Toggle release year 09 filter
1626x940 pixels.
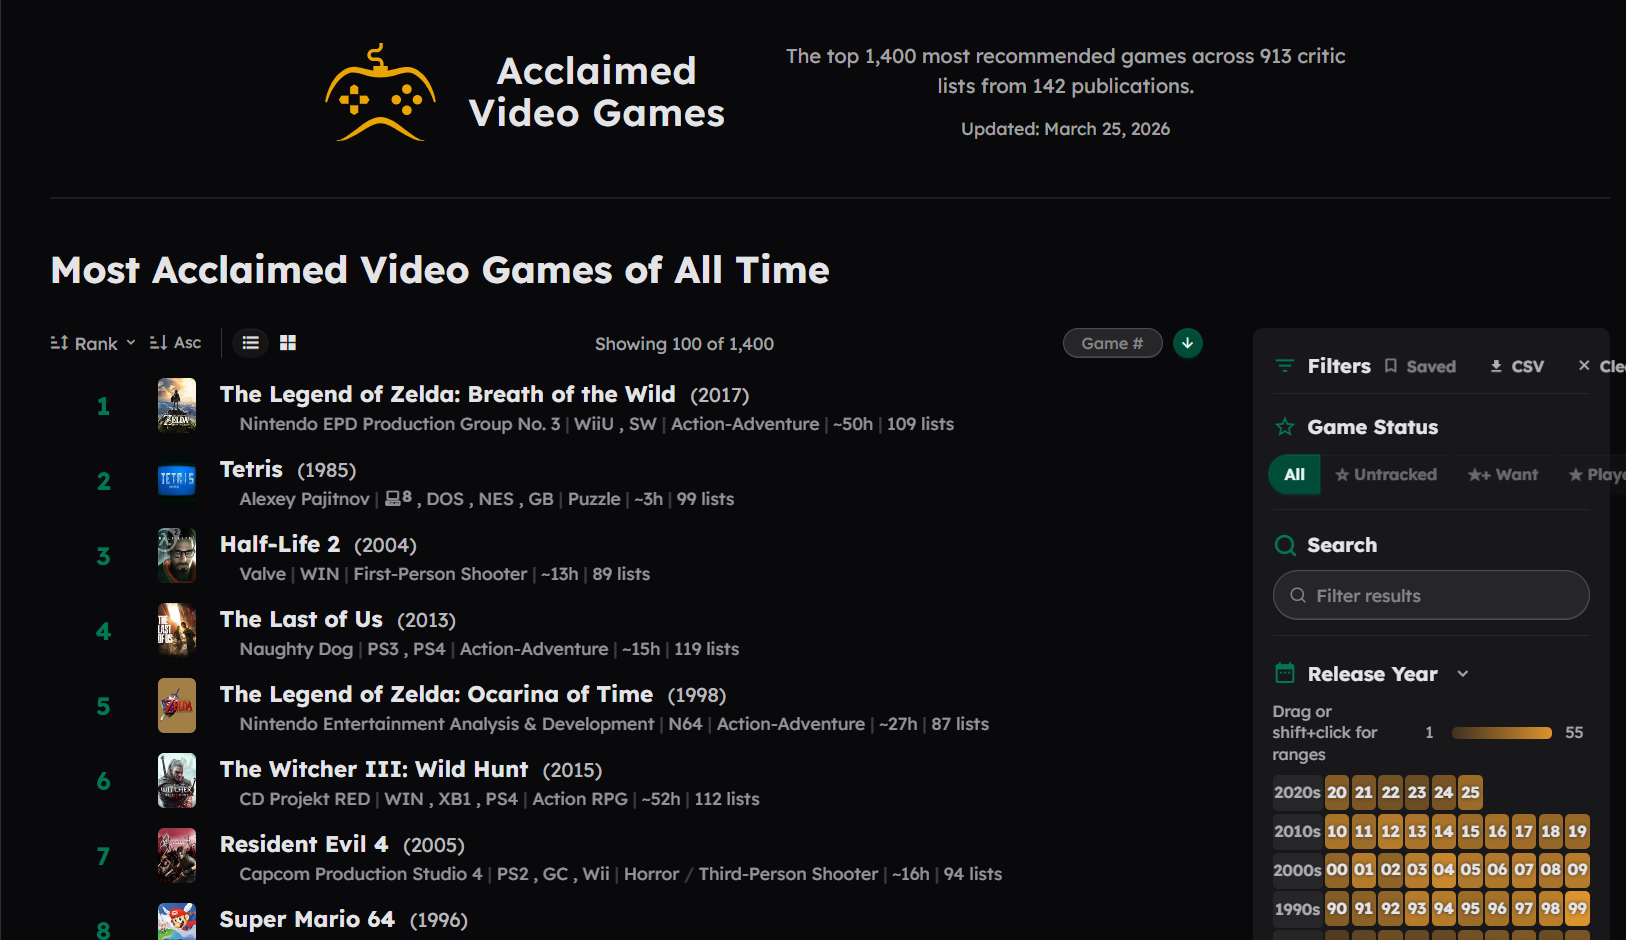[x=1577, y=869]
